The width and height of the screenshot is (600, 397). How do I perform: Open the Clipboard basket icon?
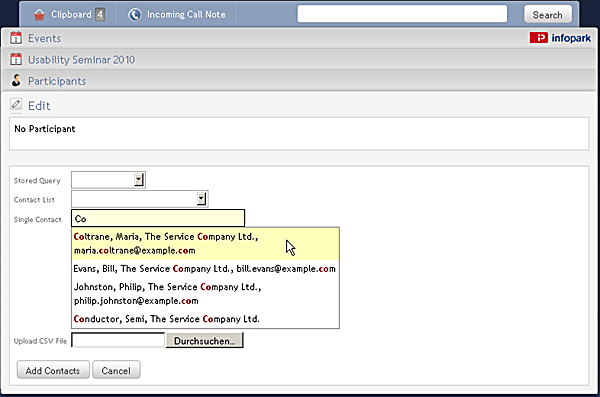click(39, 15)
